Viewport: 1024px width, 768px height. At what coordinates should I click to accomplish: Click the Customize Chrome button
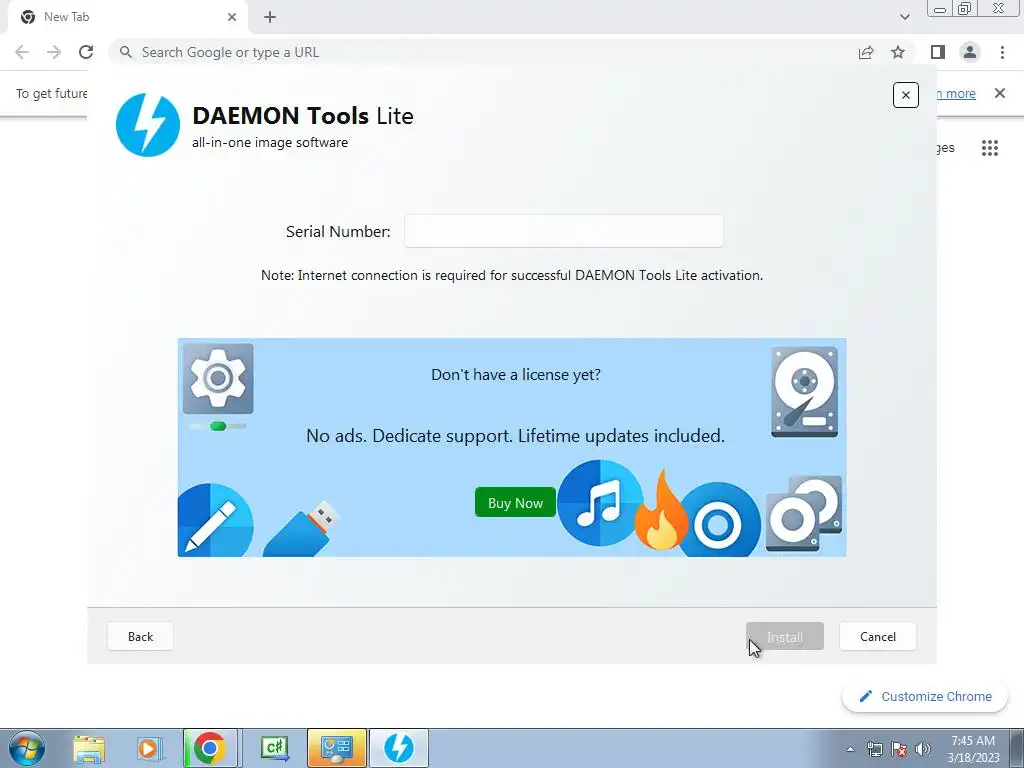[x=925, y=696]
